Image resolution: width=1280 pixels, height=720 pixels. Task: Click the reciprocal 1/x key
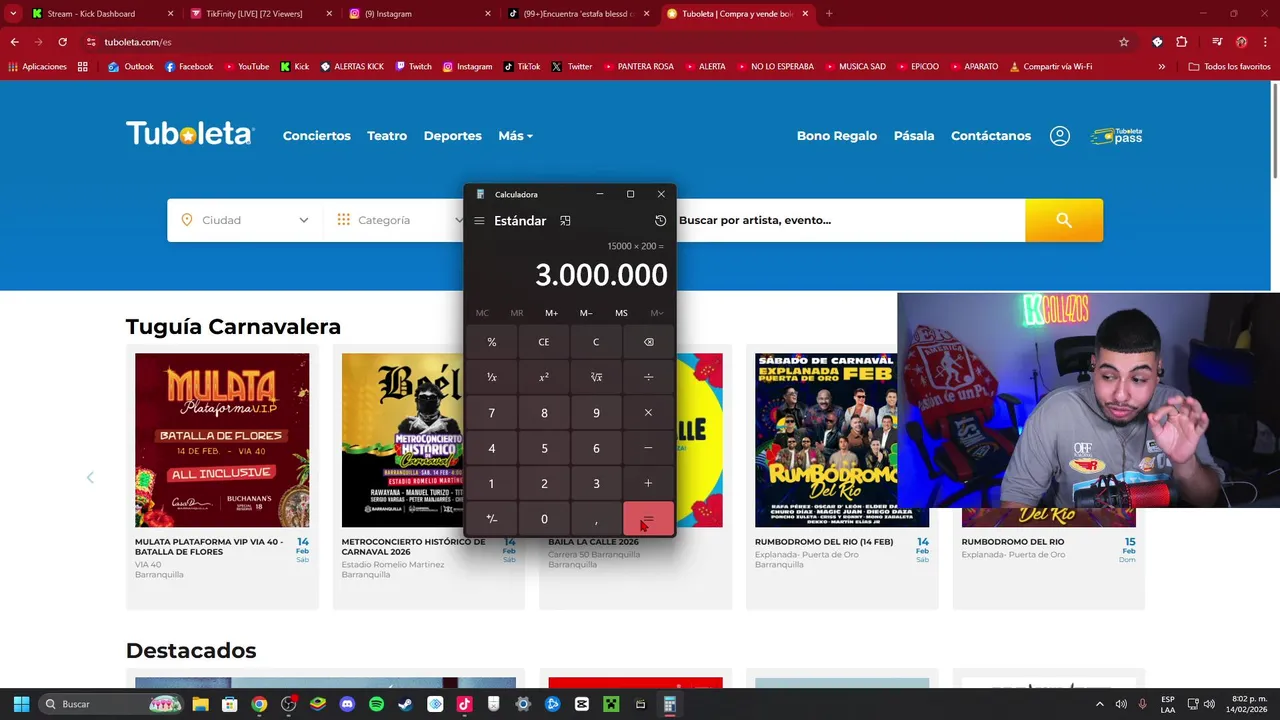coord(492,377)
